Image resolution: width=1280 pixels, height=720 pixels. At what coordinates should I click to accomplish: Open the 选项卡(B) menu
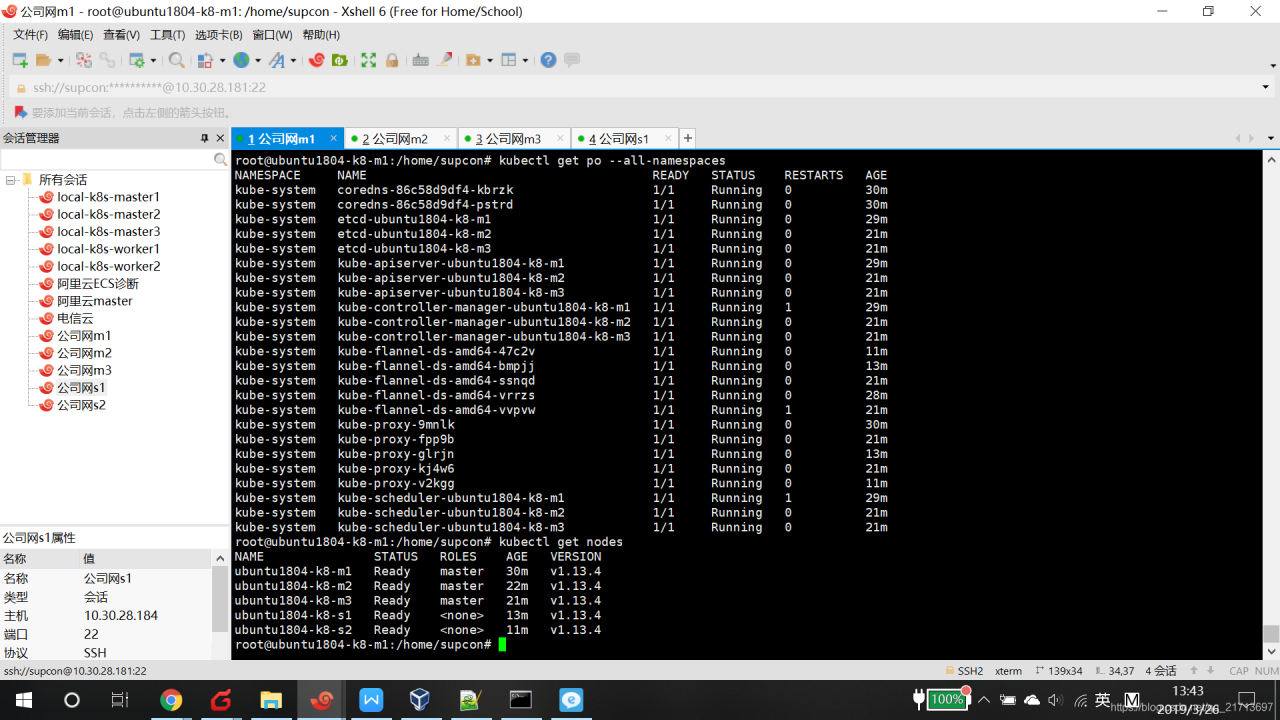tap(218, 35)
